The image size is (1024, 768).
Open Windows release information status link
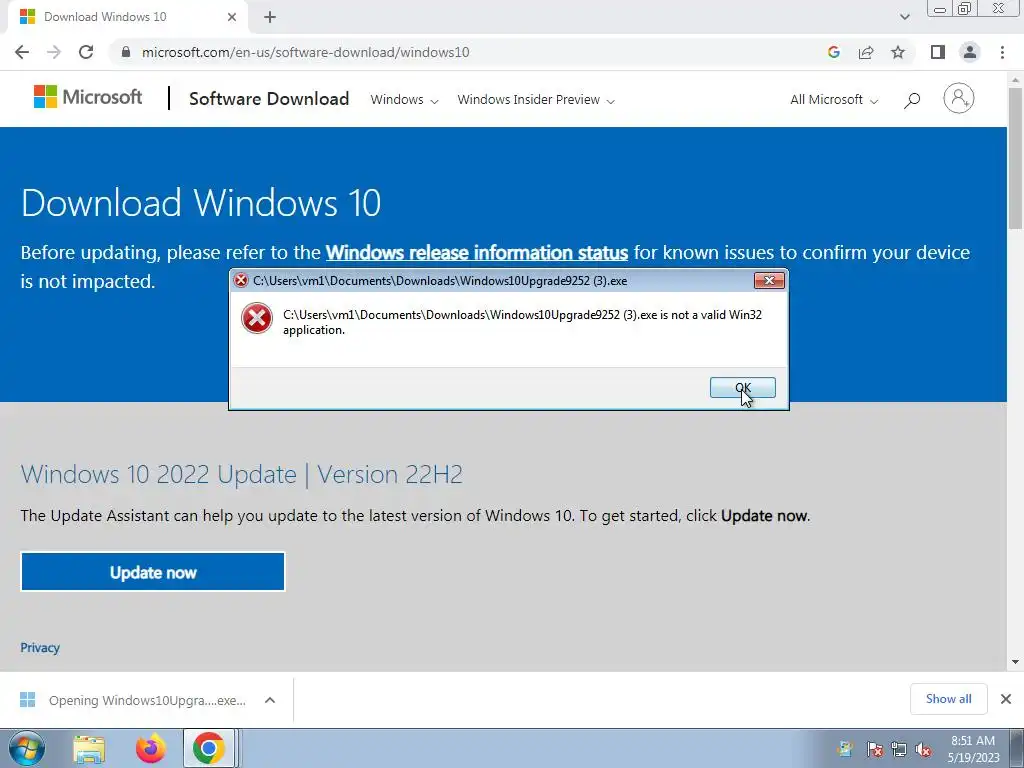[x=477, y=253]
